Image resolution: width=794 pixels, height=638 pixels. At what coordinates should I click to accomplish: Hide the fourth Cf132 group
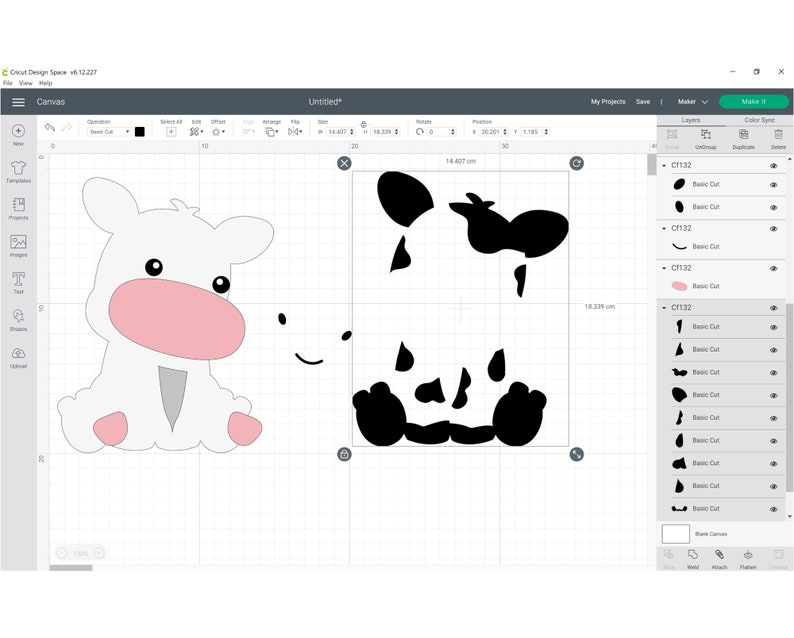(773, 308)
